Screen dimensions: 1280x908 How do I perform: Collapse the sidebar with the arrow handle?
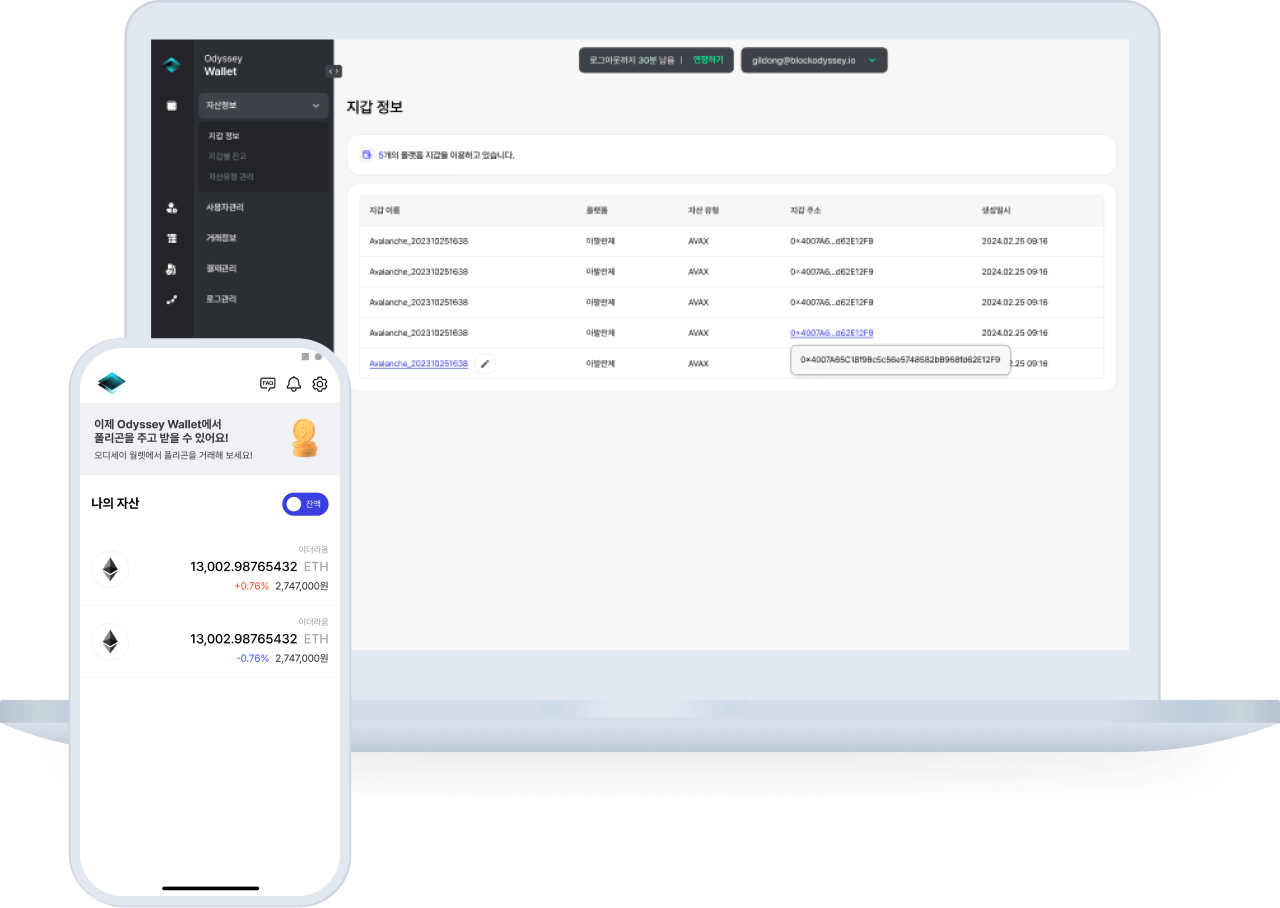click(x=334, y=71)
